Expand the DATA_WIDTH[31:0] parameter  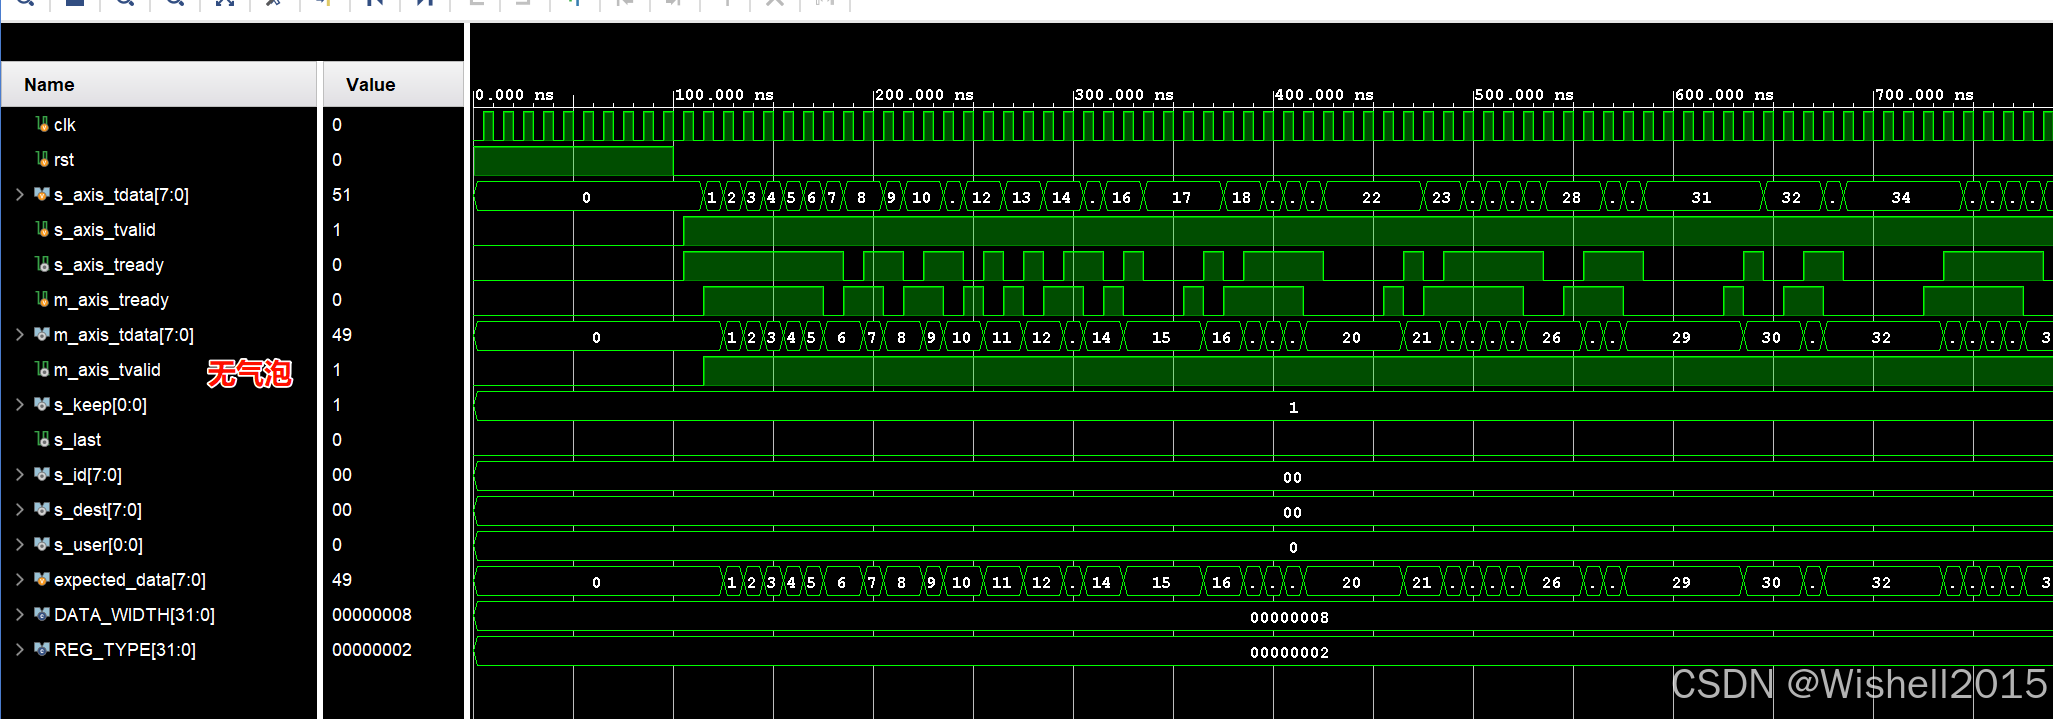tap(19, 614)
